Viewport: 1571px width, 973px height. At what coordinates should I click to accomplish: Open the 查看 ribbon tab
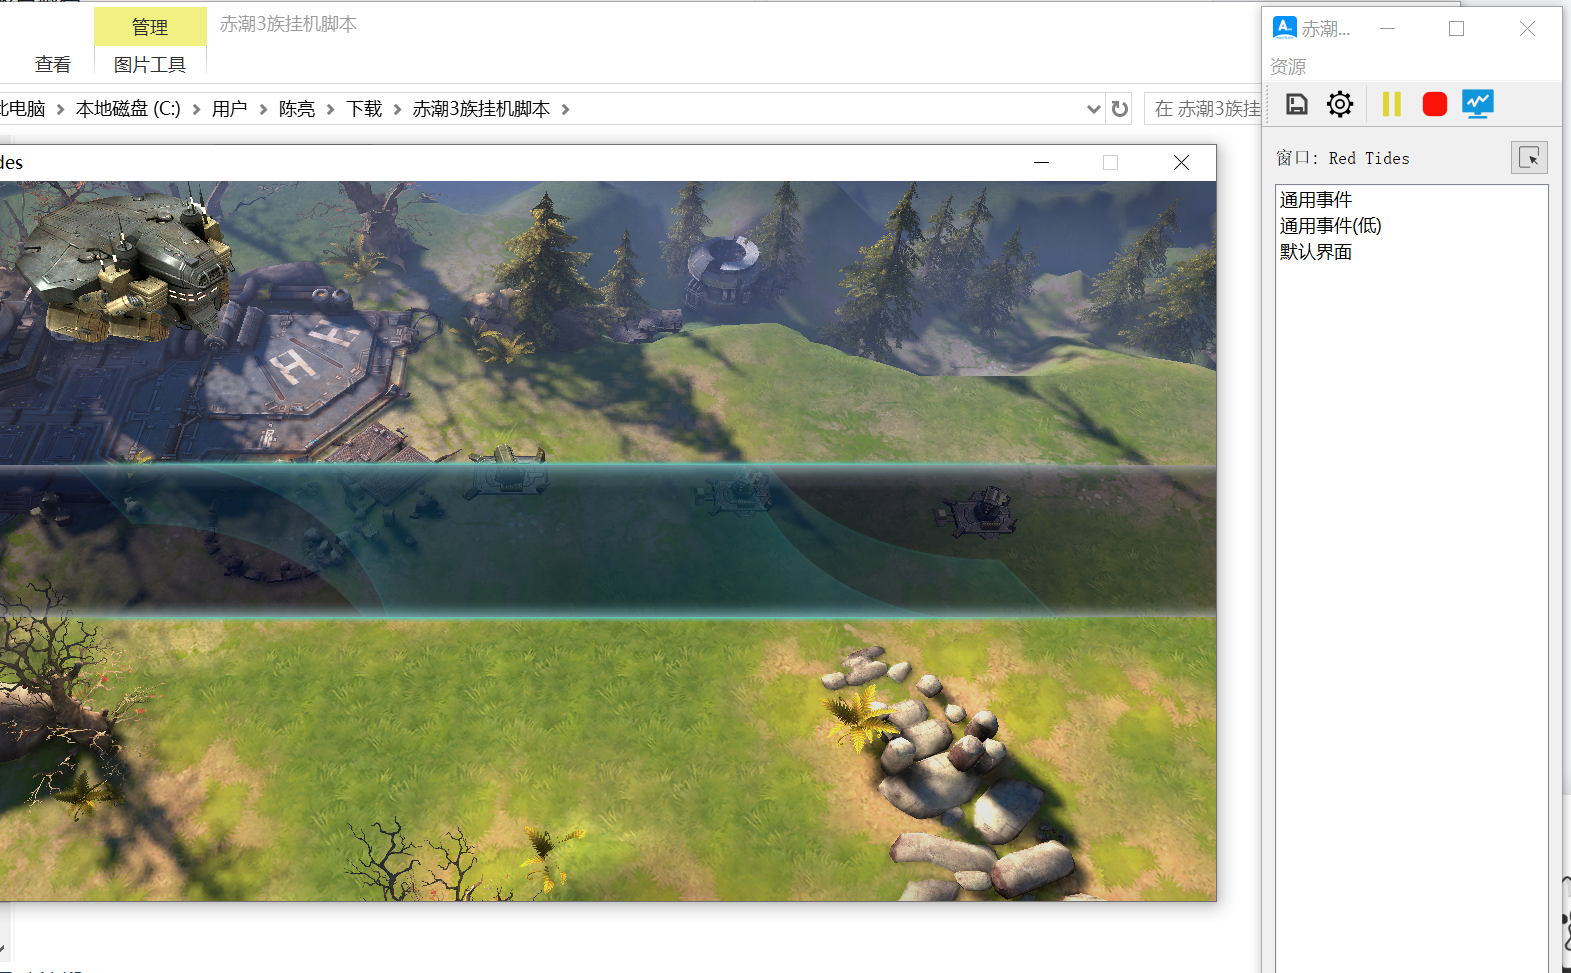click(x=53, y=65)
